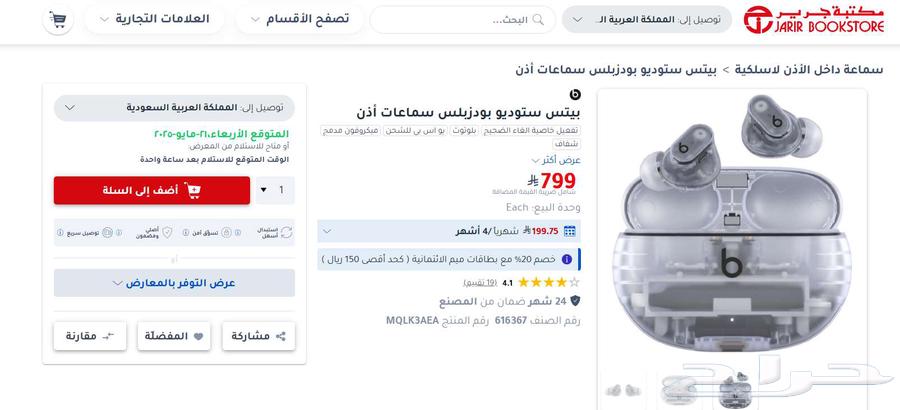Image resolution: width=900 pixels, height=410 pixels.
Task: Click the installment calendar icon
Action: point(569,231)
